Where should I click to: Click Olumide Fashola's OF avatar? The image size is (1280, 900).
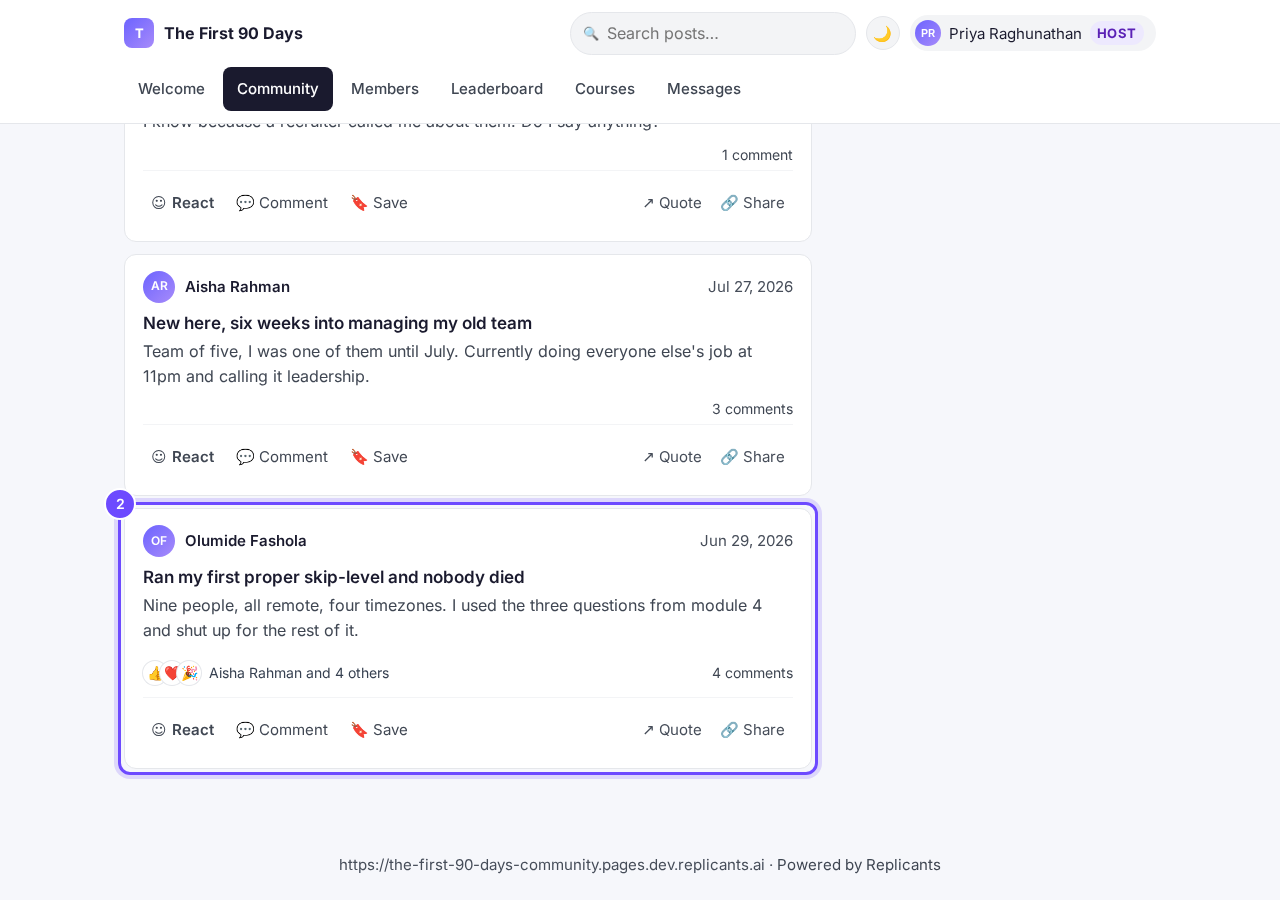click(159, 541)
